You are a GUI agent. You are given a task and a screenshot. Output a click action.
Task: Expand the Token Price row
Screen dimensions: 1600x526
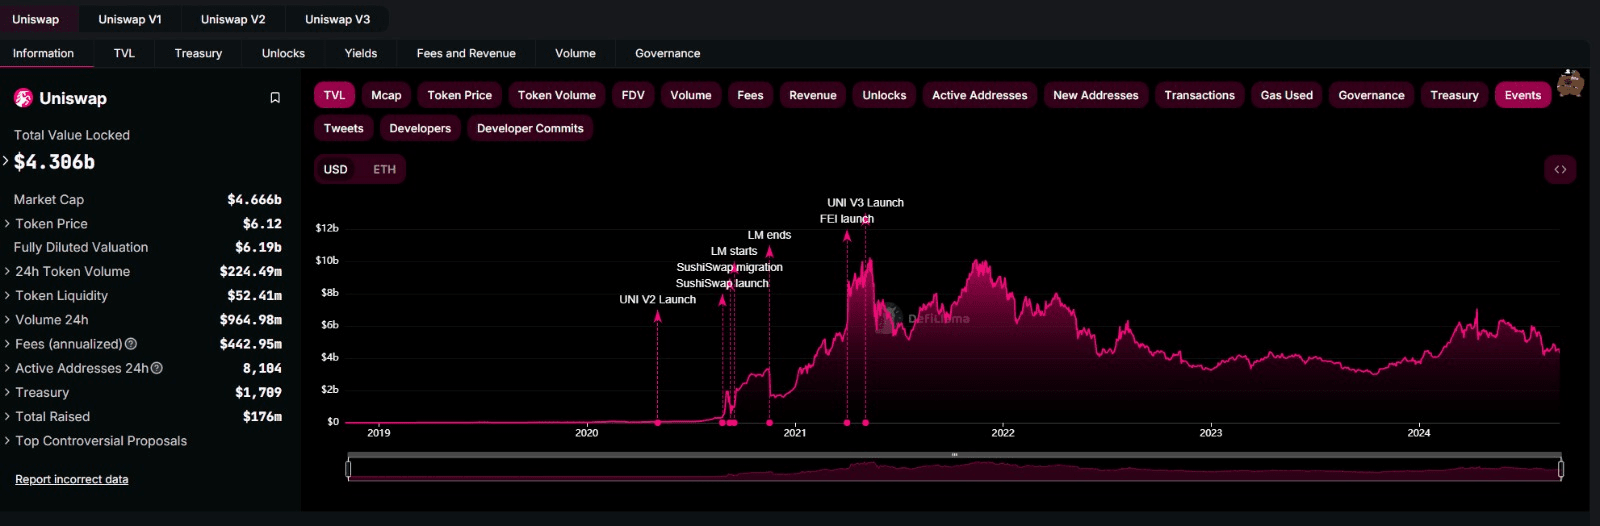point(51,224)
